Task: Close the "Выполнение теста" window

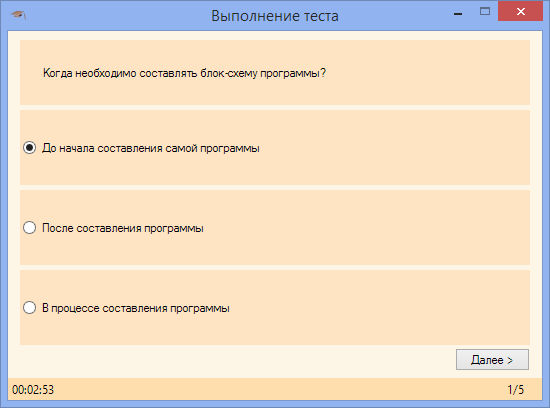Action: [521, 12]
